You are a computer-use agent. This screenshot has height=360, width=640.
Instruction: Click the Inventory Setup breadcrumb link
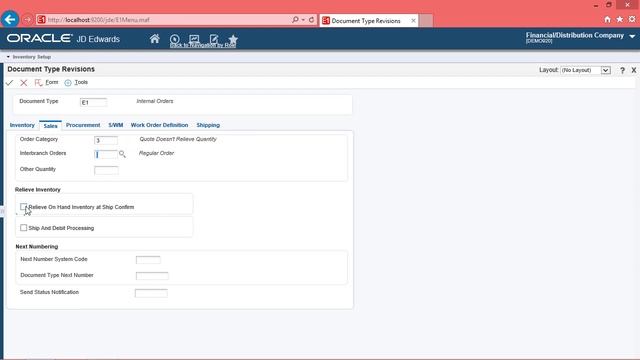pyautogui.click(x=32, y=57)
